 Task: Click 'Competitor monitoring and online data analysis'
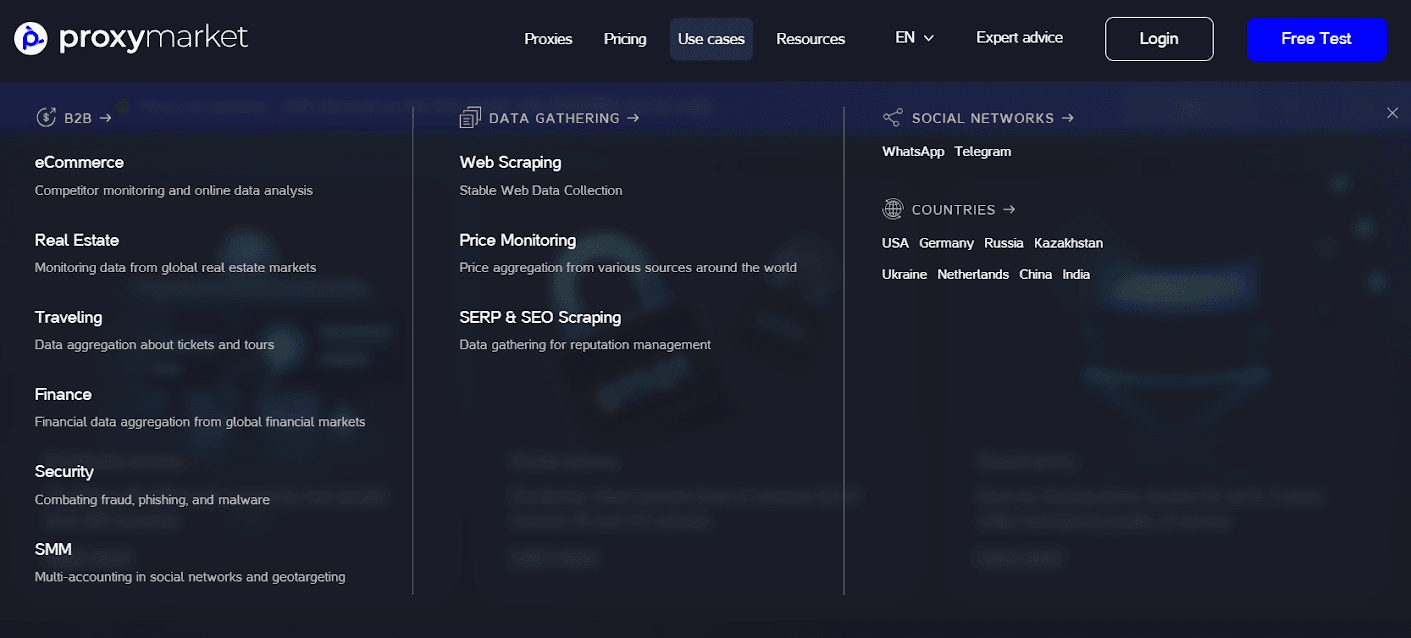pos(174,190)
